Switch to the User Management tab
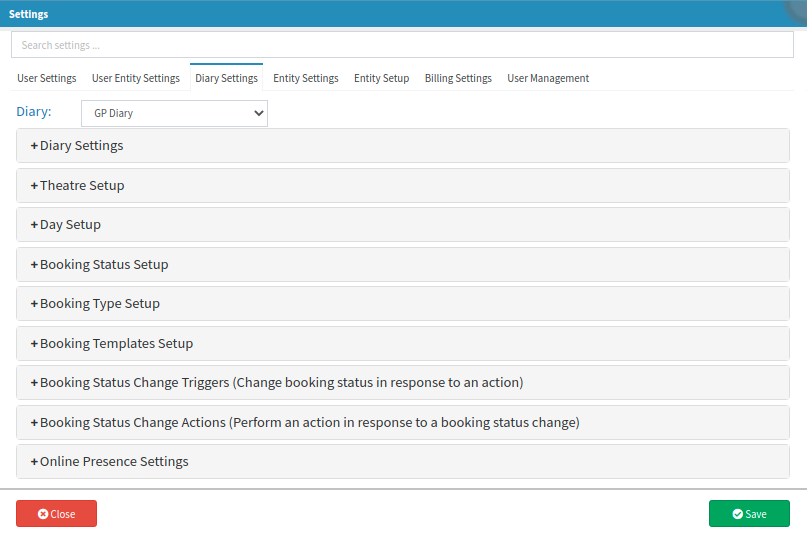 (x=548, y=78)
